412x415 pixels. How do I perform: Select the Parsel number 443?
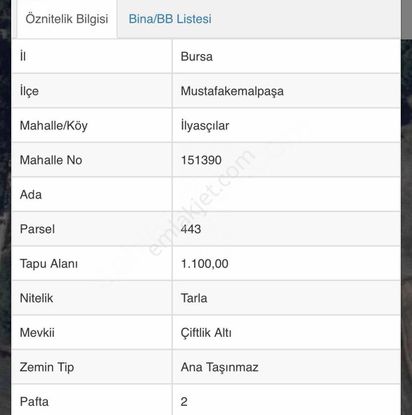(x=191, y=229)
